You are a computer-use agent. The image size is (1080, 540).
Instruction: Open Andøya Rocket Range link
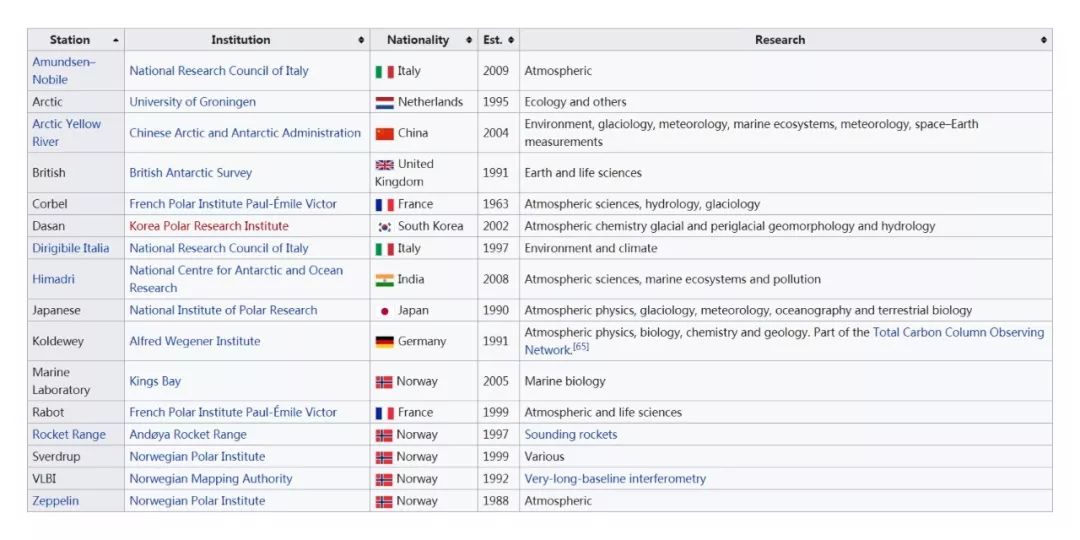coord(188,435)
